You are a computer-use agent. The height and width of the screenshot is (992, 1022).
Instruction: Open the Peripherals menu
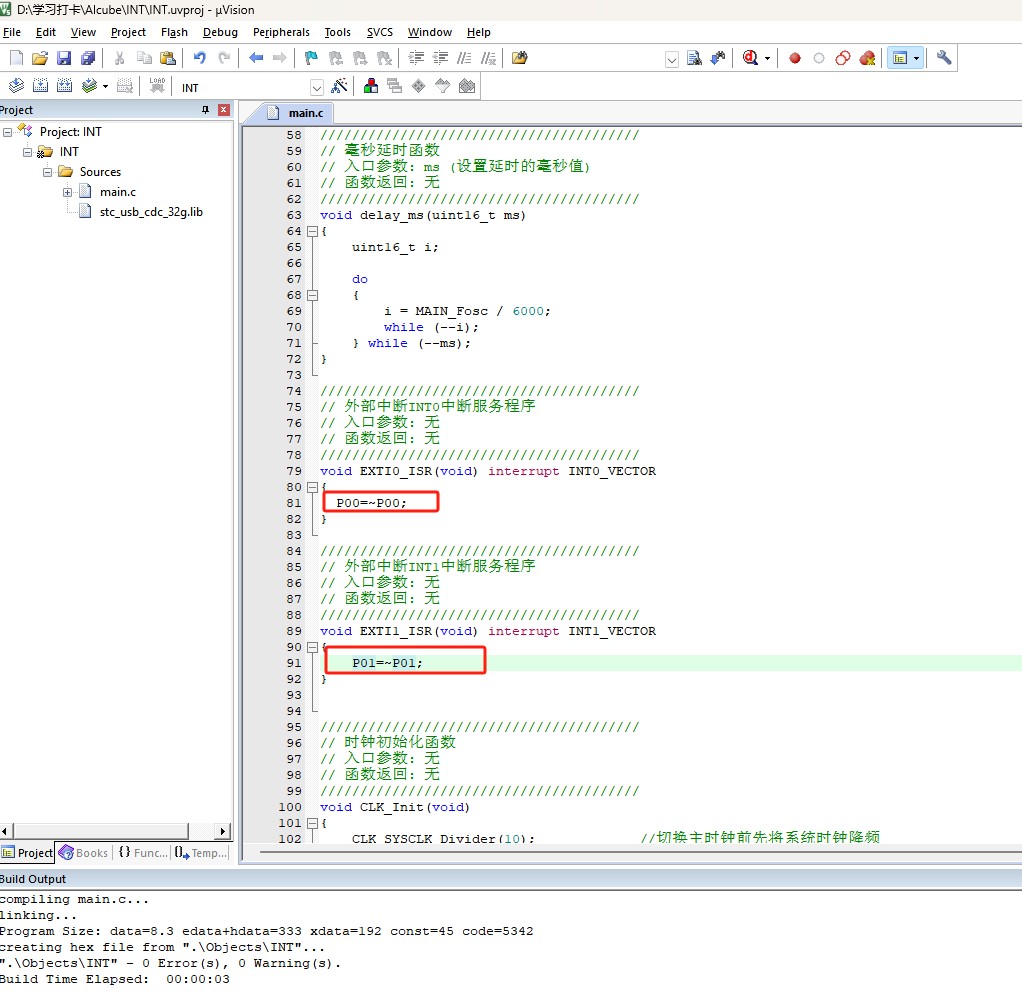pyautogui.click(x=281, y=32)
